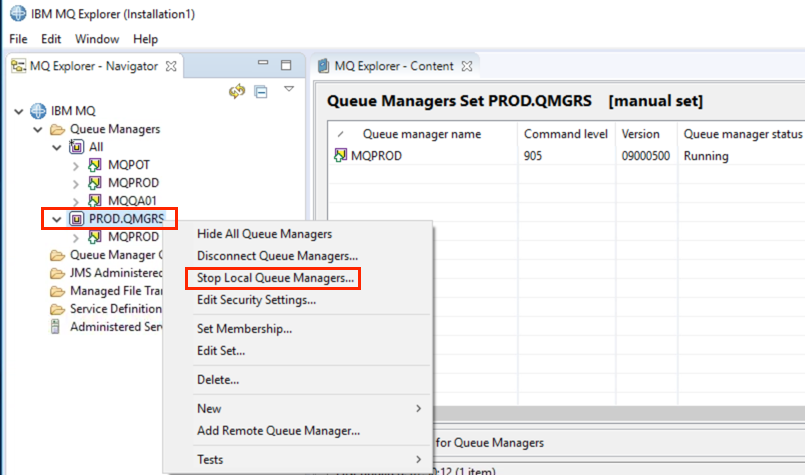
Task: Choose Edit Set... from context menu
Action: point(298,351)
